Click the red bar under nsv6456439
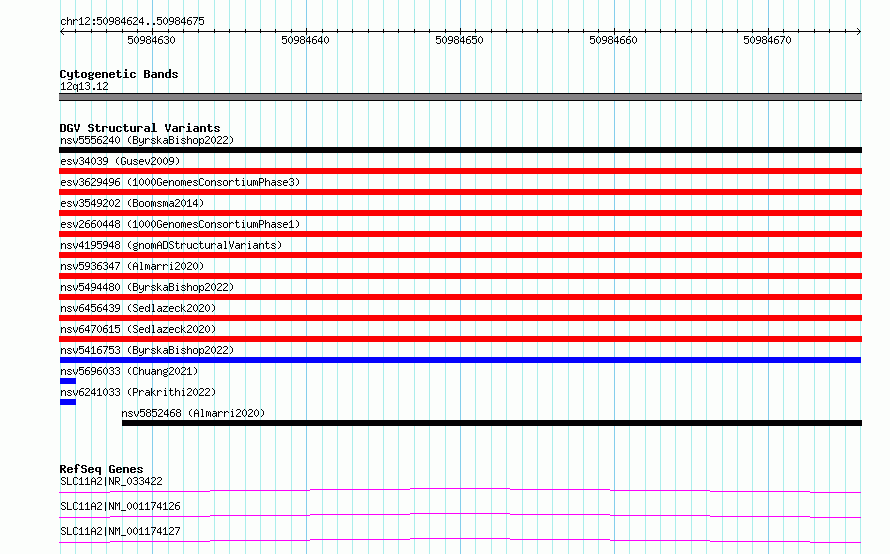This screenshot has height=554, width=890. pos(460,318)
